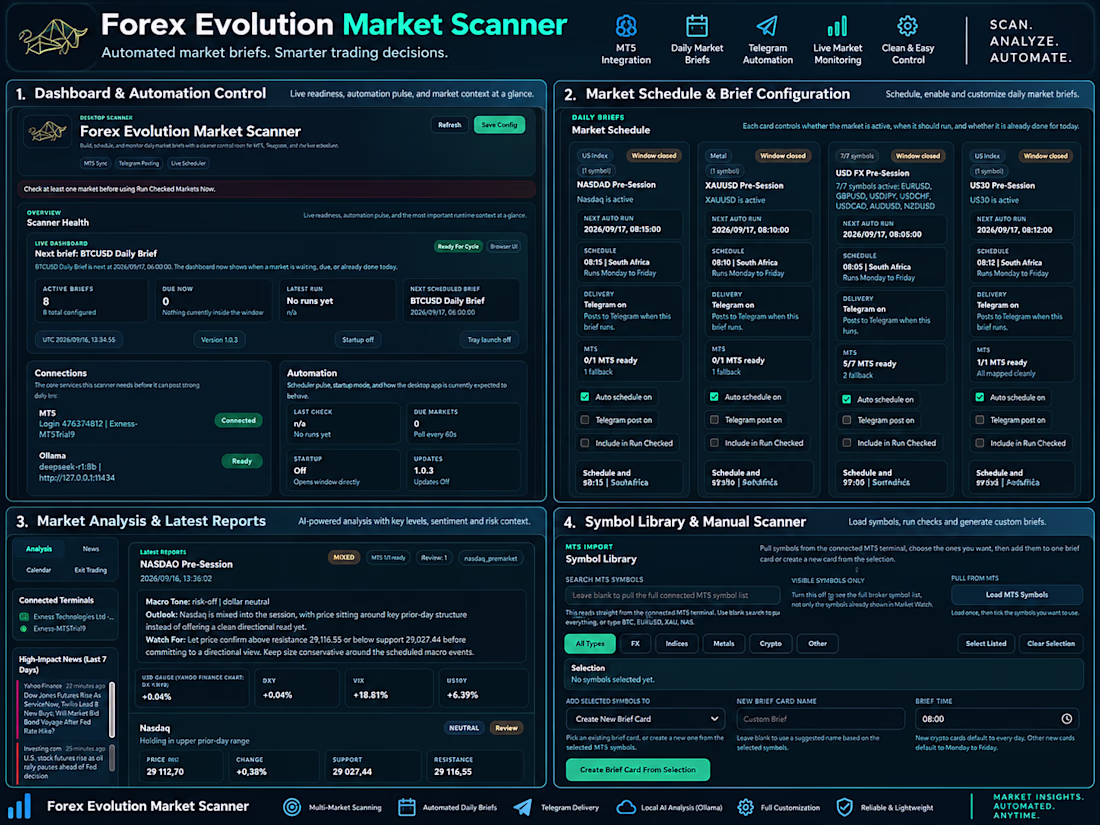Check Include in Run Checked for US30 card
The width and height of the screenshot is (1100, 825).
(x=979, y=443)
